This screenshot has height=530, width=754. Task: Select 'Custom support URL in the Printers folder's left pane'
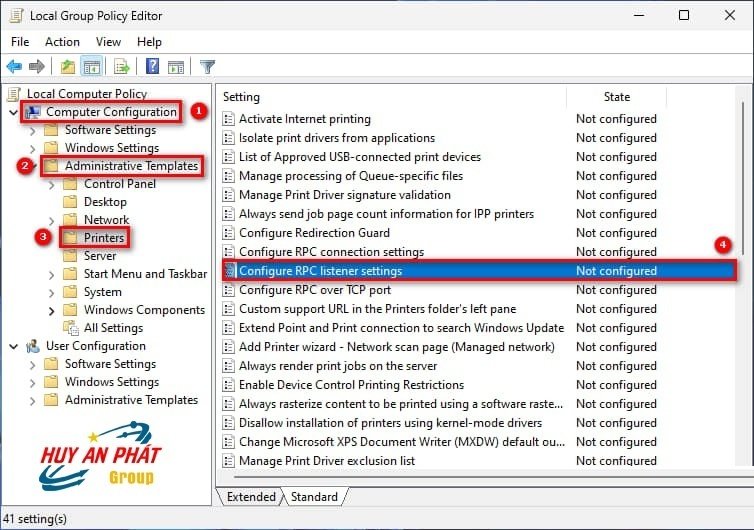(x=377, y=309)
